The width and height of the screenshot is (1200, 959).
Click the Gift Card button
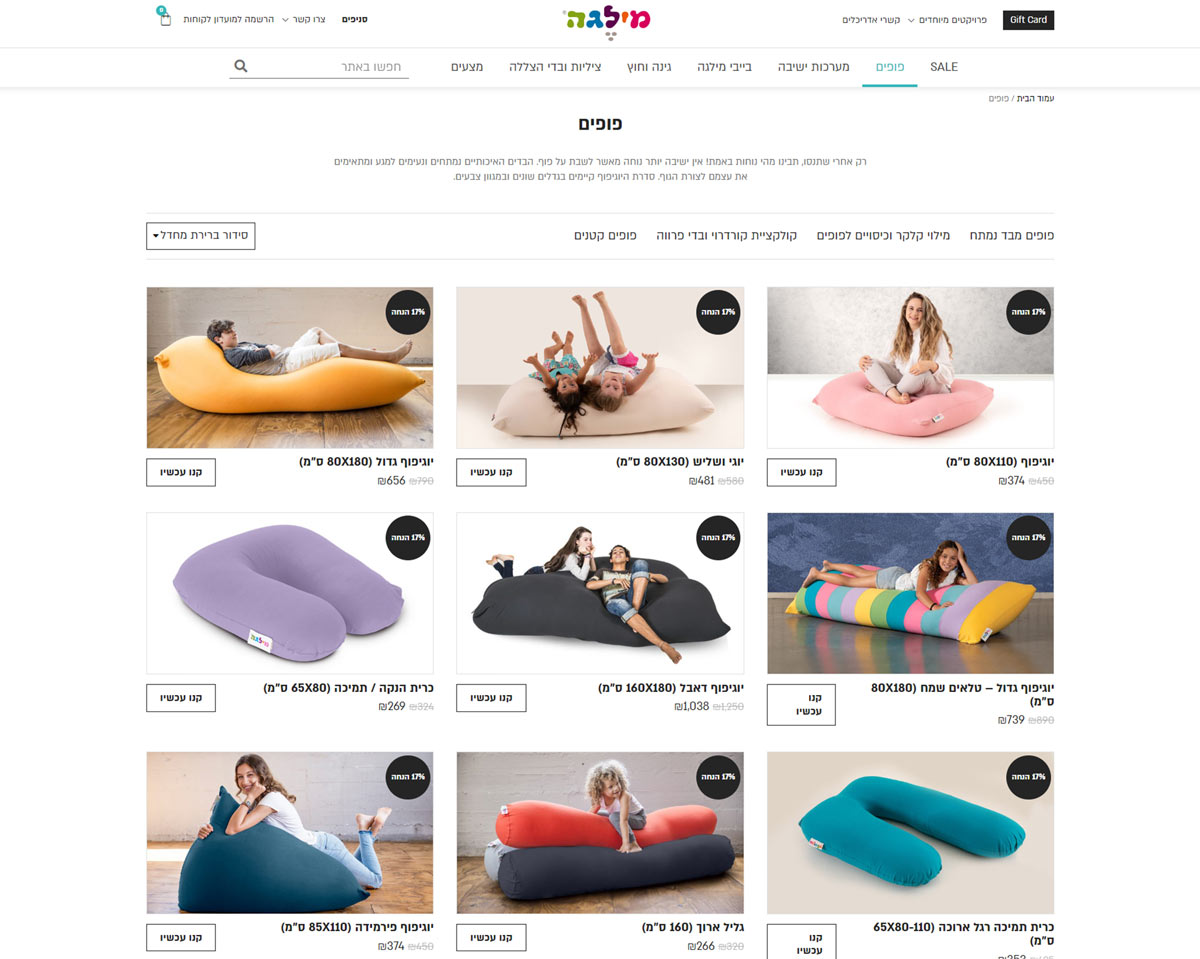tap(1028, 20)
